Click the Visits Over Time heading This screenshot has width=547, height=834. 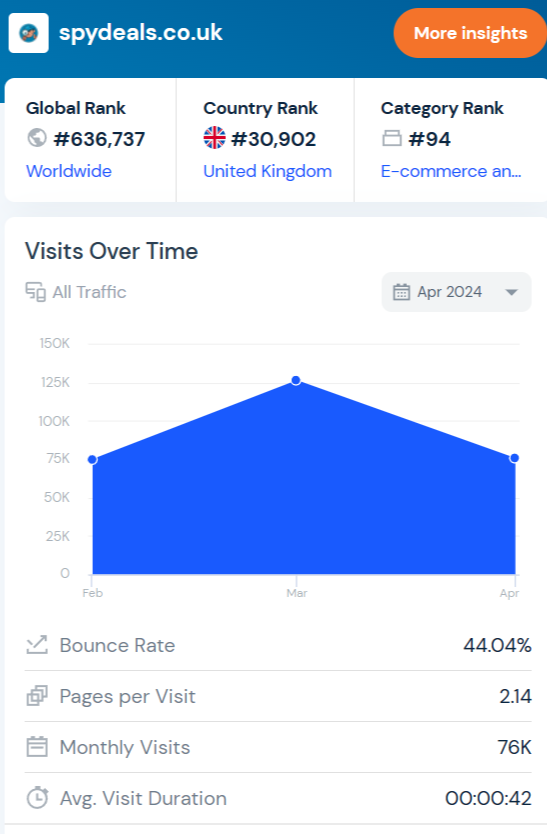click(x=111, y=251)
